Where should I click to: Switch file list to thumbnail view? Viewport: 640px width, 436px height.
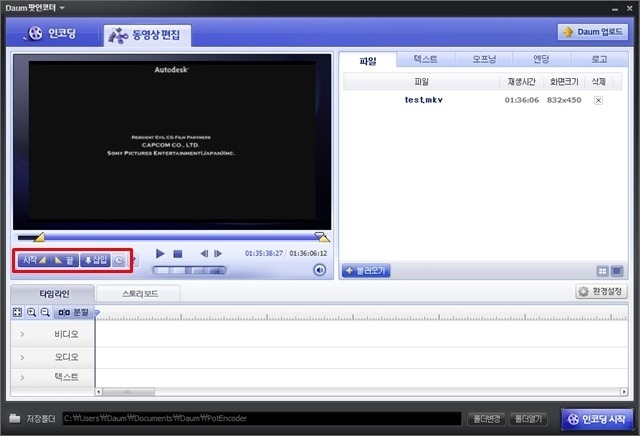602,271
